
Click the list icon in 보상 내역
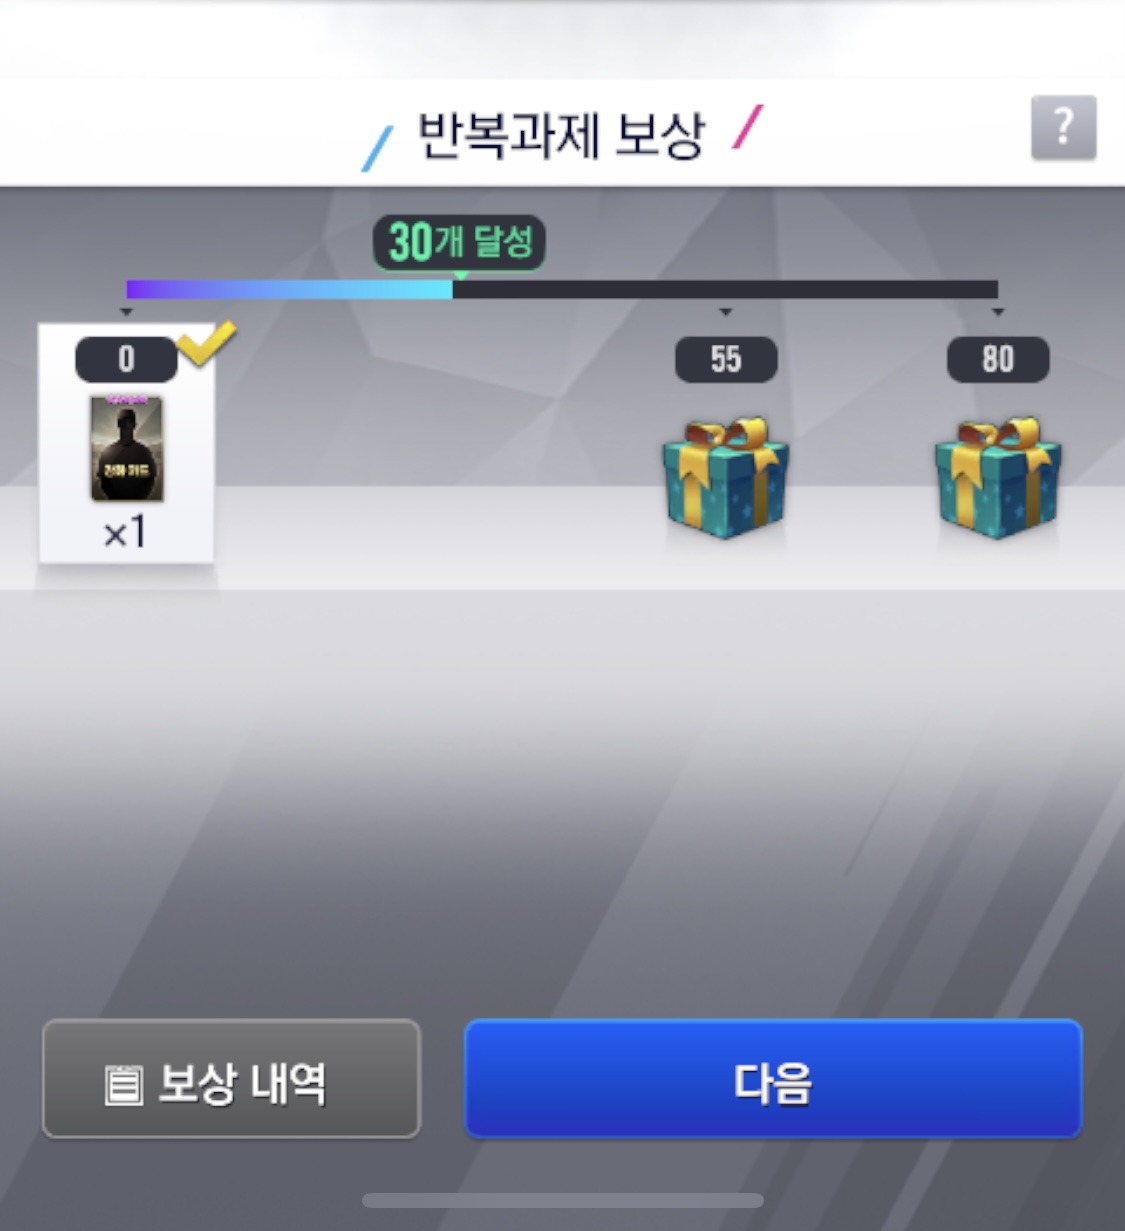[124, 1084]
